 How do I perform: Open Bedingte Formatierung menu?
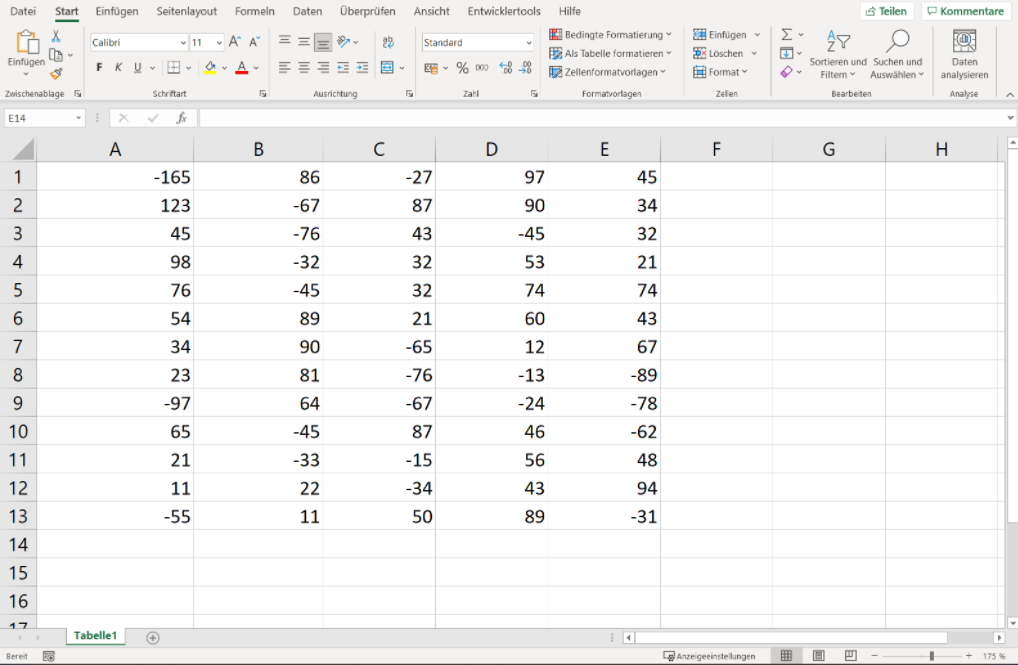610,34
